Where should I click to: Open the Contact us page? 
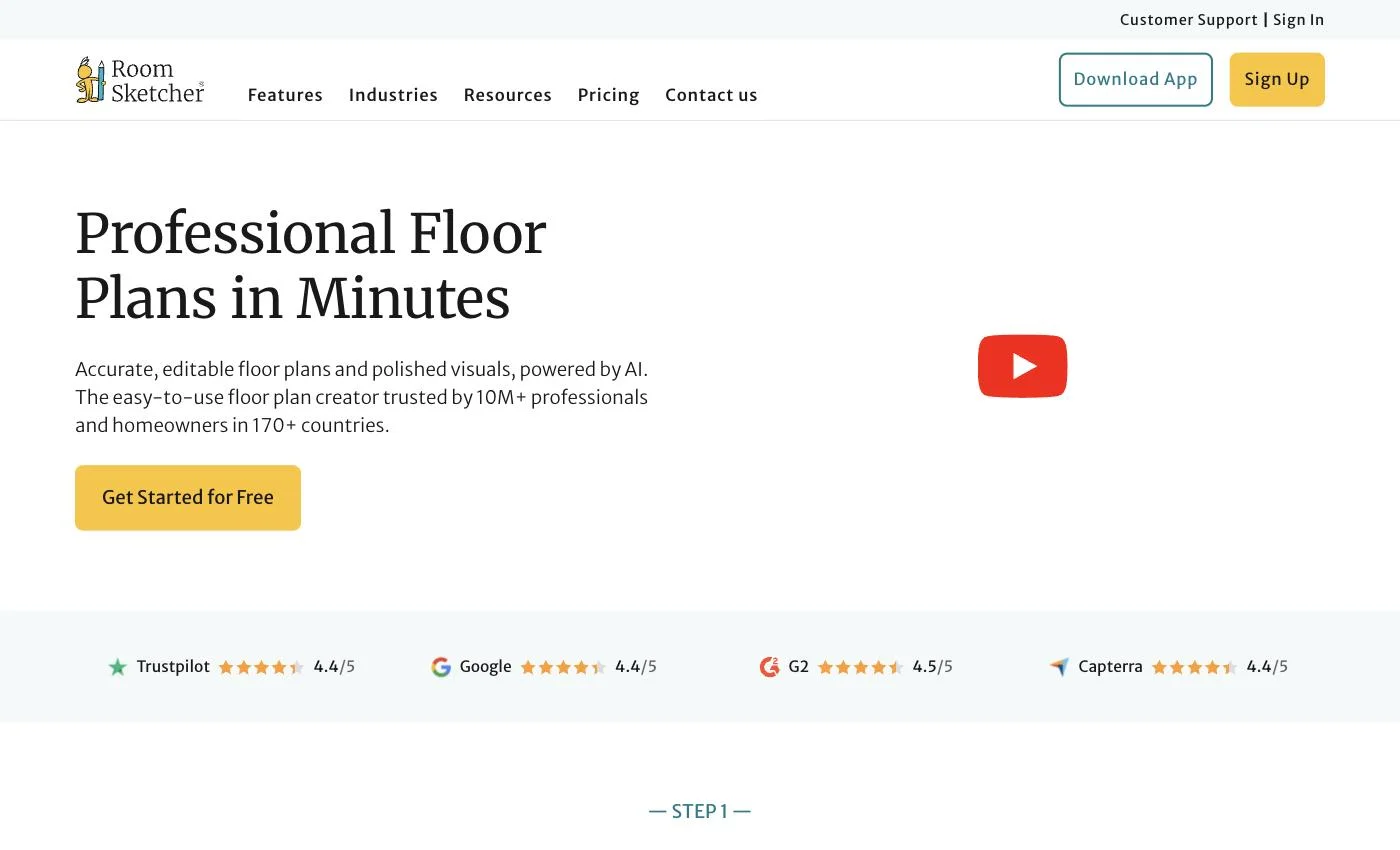[x=711, y=95]
